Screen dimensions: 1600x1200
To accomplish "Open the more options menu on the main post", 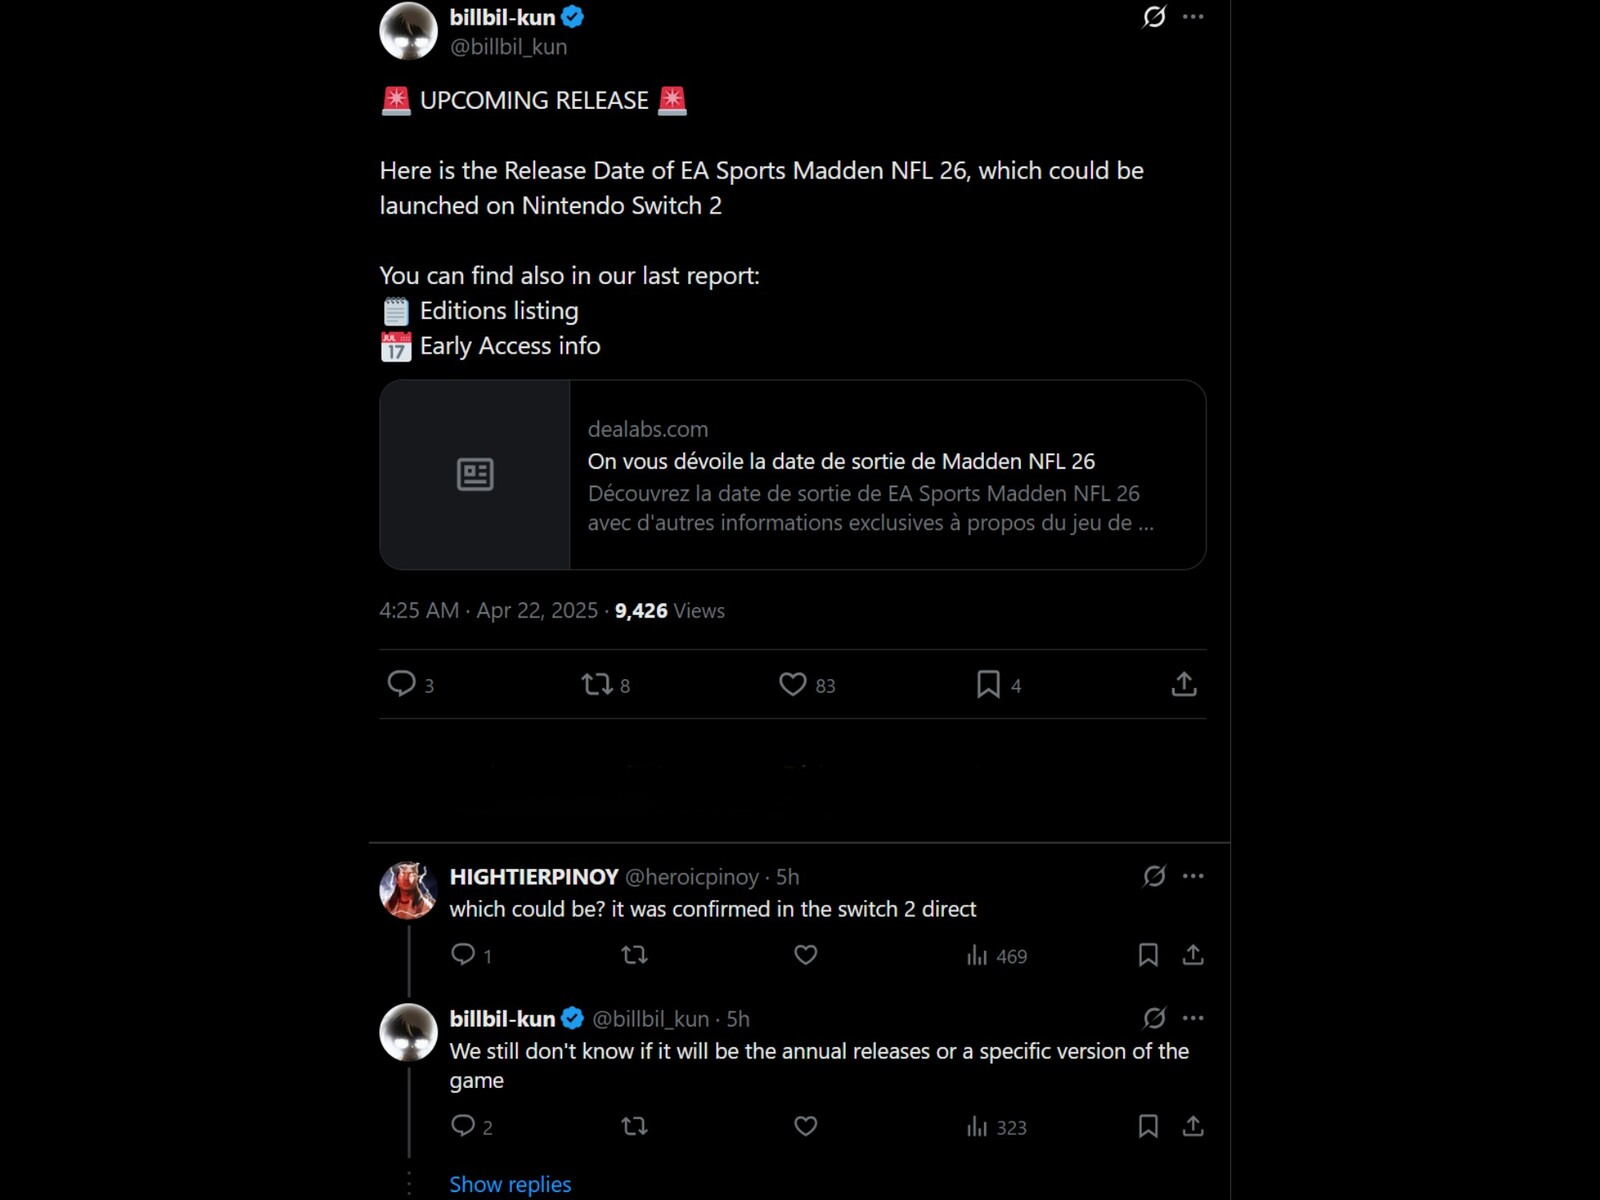I will tap(1193, 17).
